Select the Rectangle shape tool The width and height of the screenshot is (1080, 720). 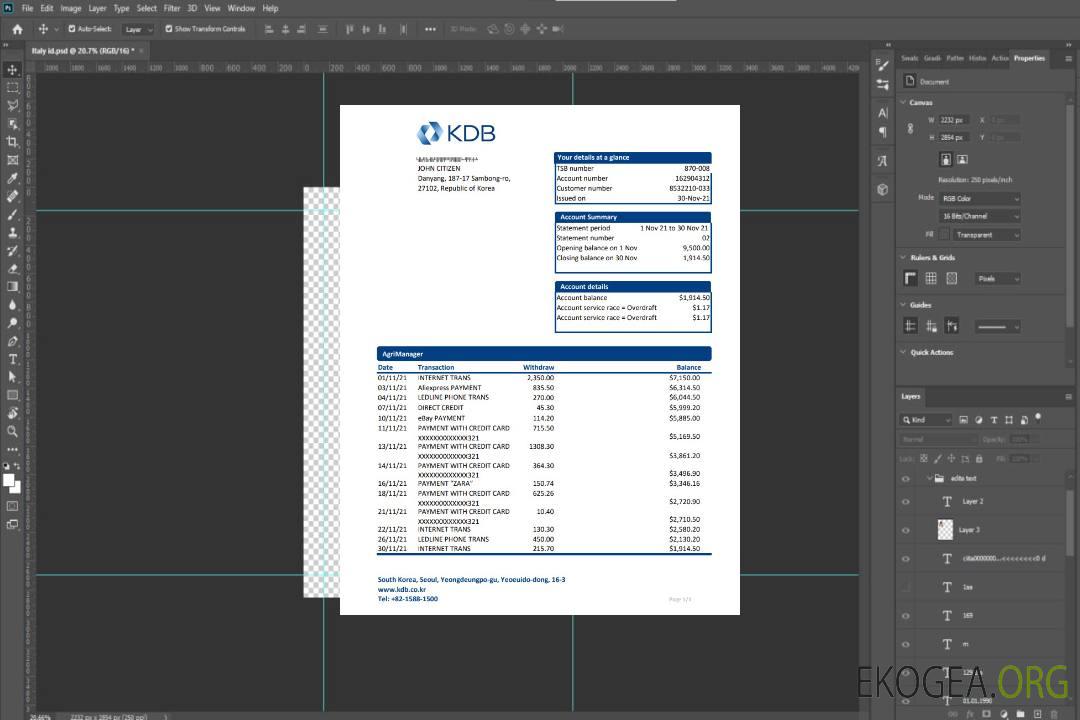tap(12, 395)
